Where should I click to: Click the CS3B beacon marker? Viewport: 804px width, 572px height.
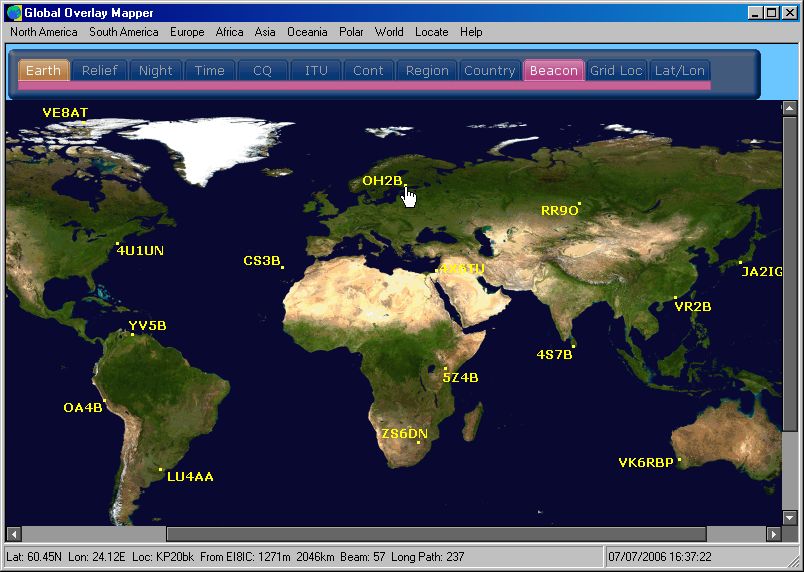point(283,267)
